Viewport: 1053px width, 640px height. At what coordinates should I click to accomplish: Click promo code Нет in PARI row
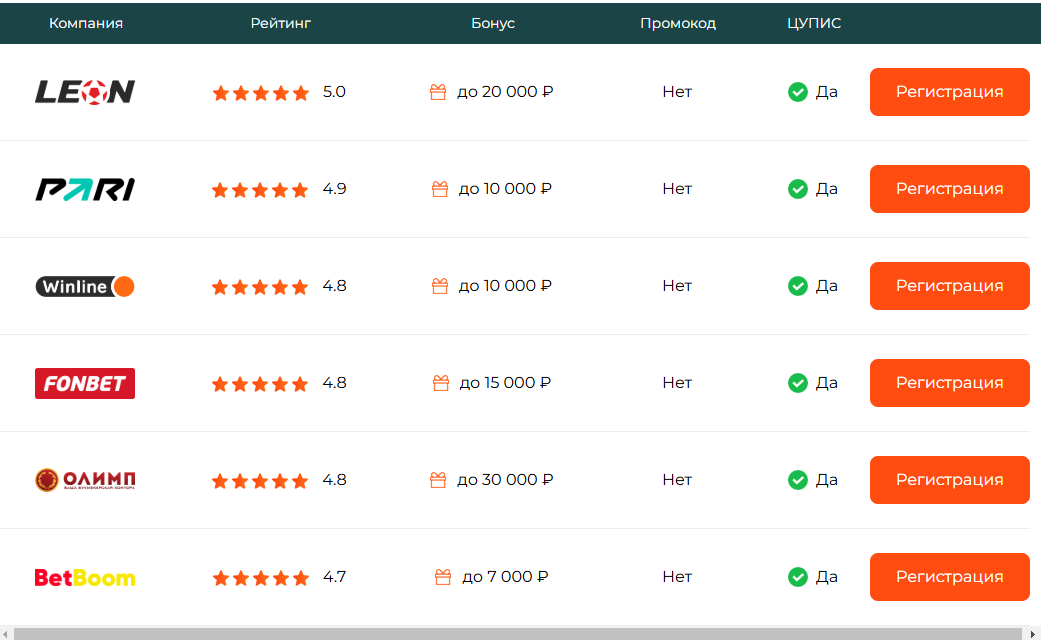pos(677,189)
